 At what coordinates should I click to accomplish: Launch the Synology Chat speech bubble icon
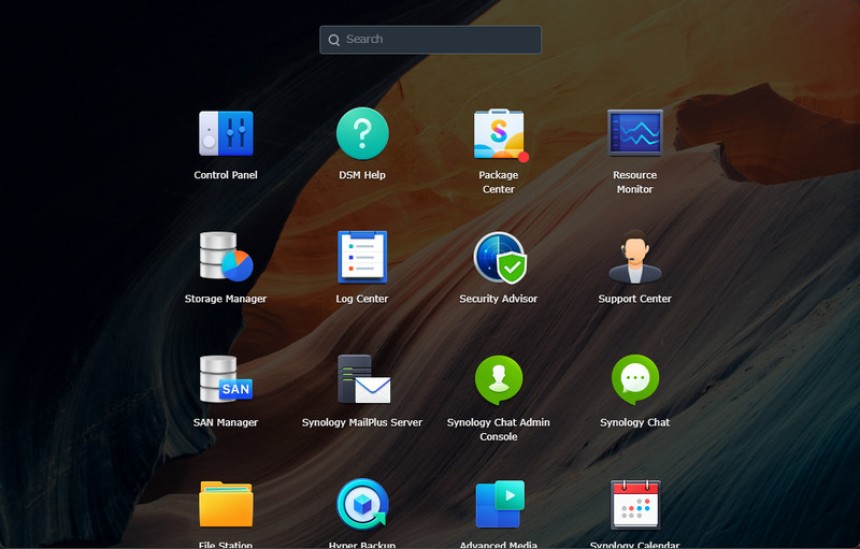635,381
